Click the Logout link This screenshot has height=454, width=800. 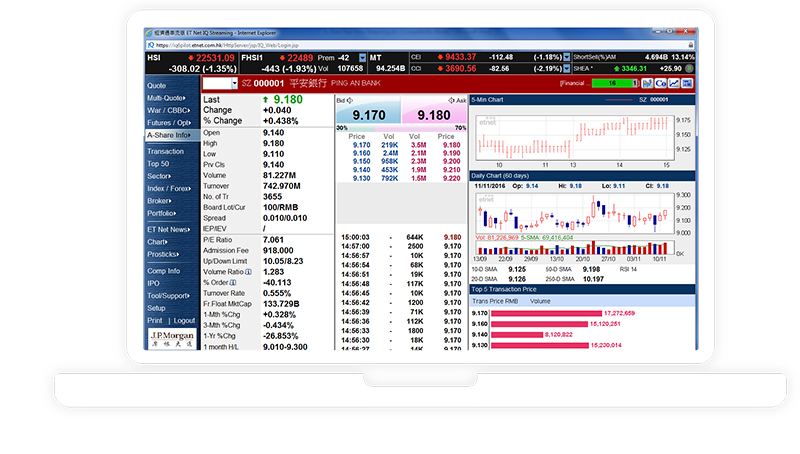pyautogui.click(x=184, y=320)
